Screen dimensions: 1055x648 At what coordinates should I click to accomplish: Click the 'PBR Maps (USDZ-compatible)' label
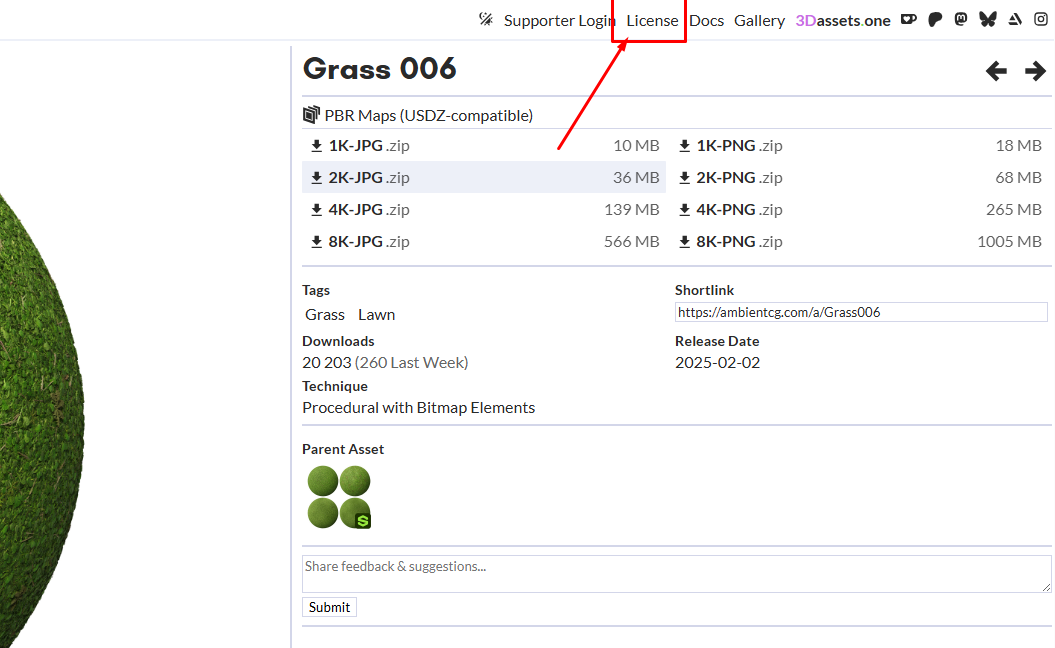429,116
